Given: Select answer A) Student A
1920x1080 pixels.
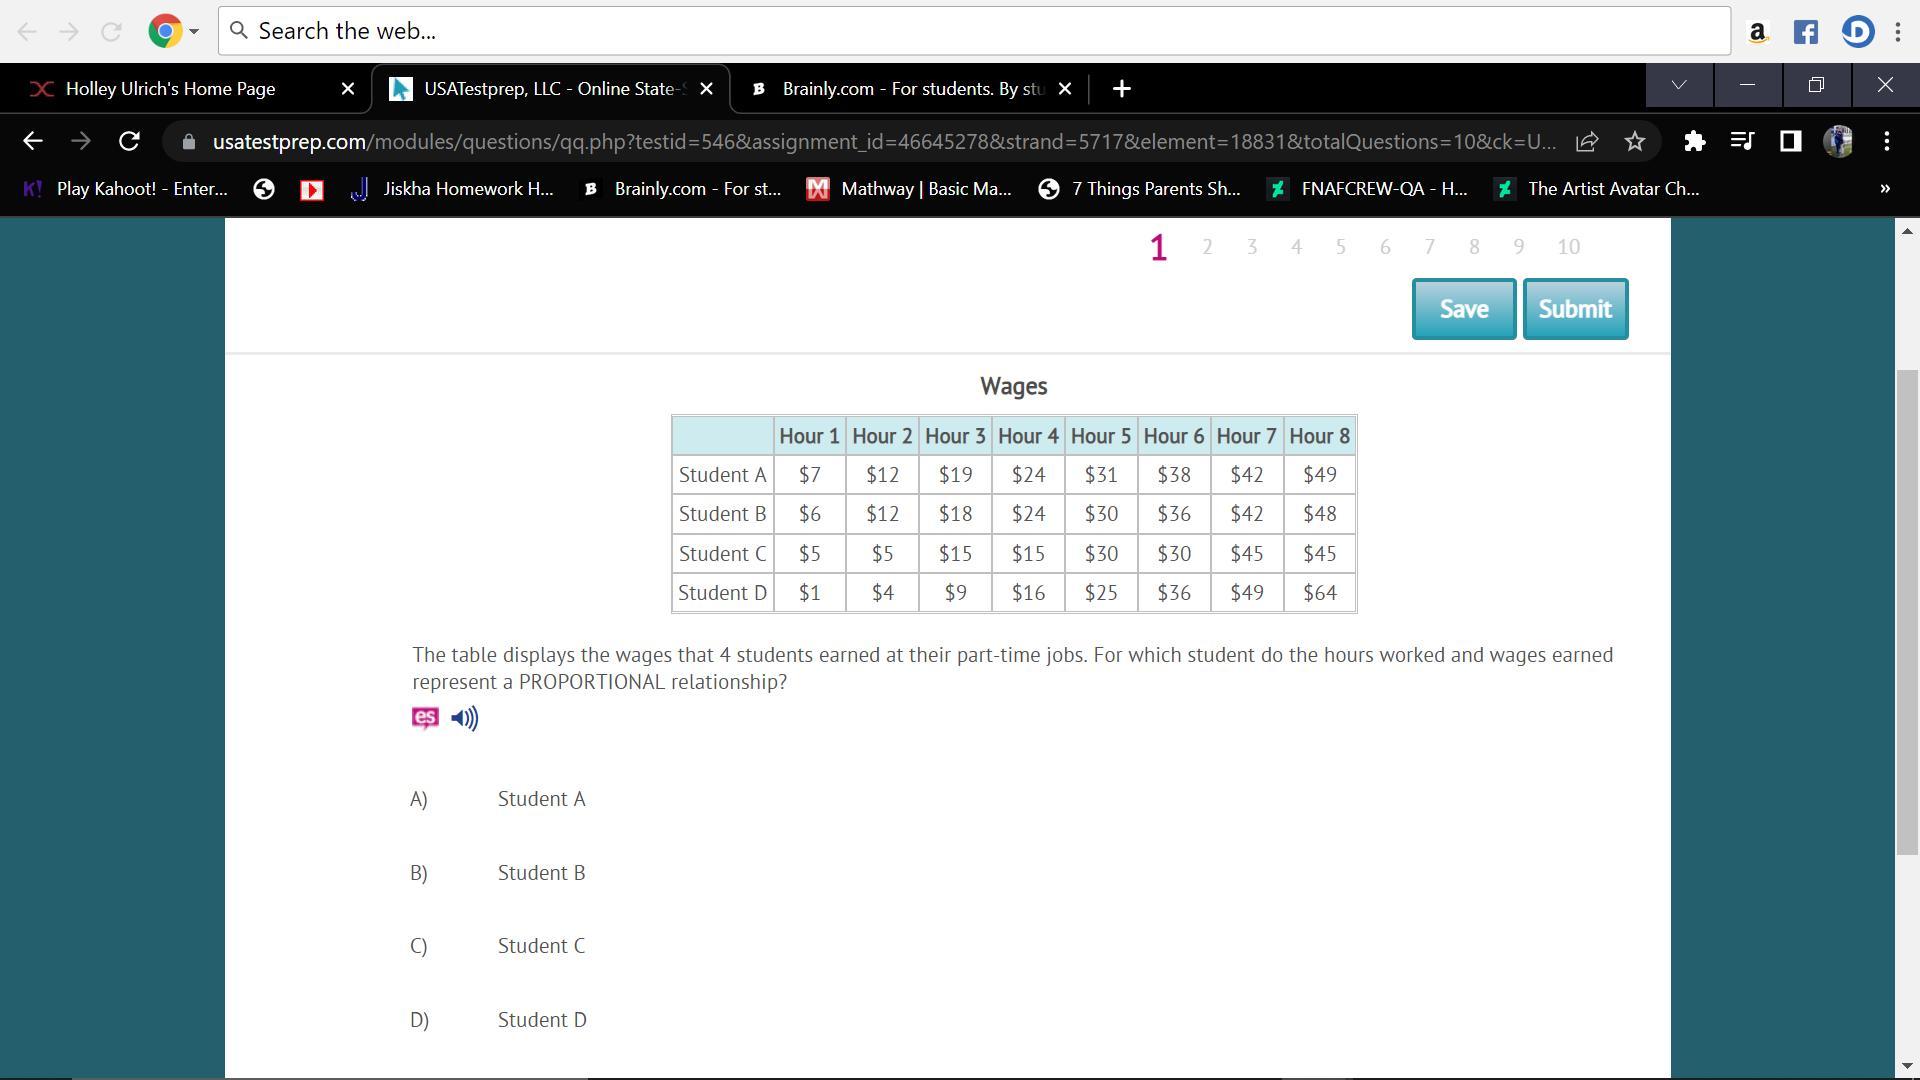Looking at the screenshot, I should (541, 799).
